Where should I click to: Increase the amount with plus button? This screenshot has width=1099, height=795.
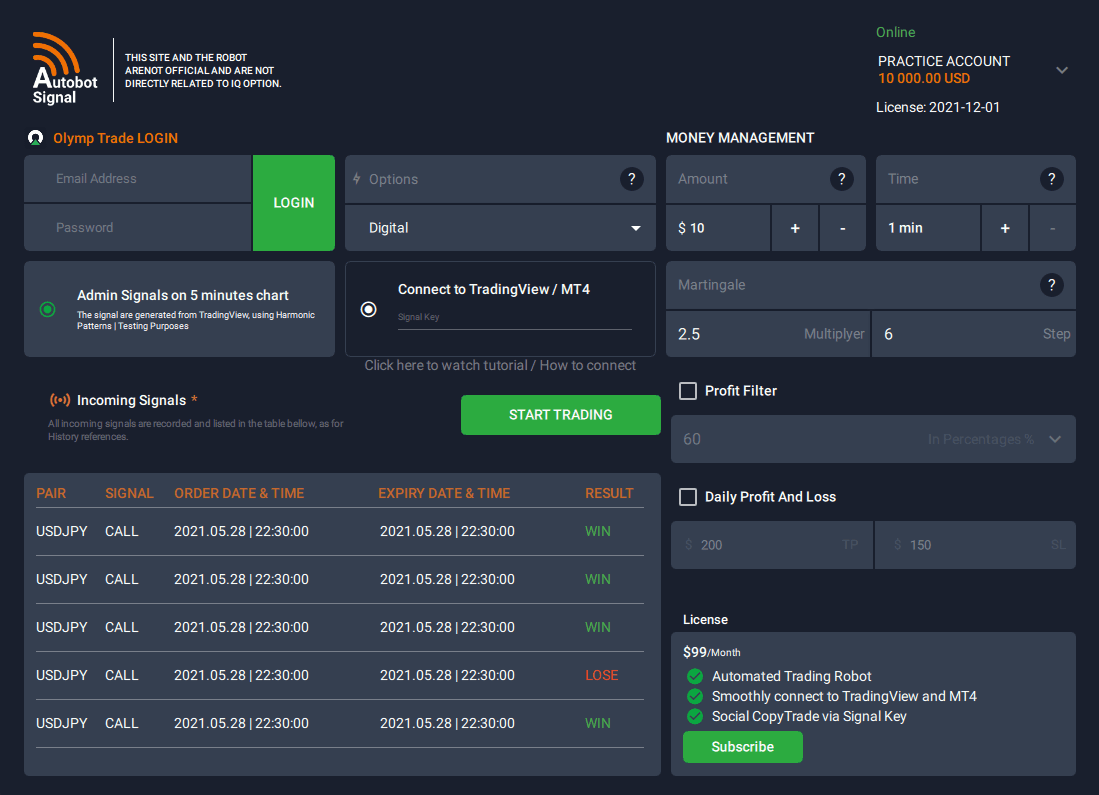tap(795, 228)
